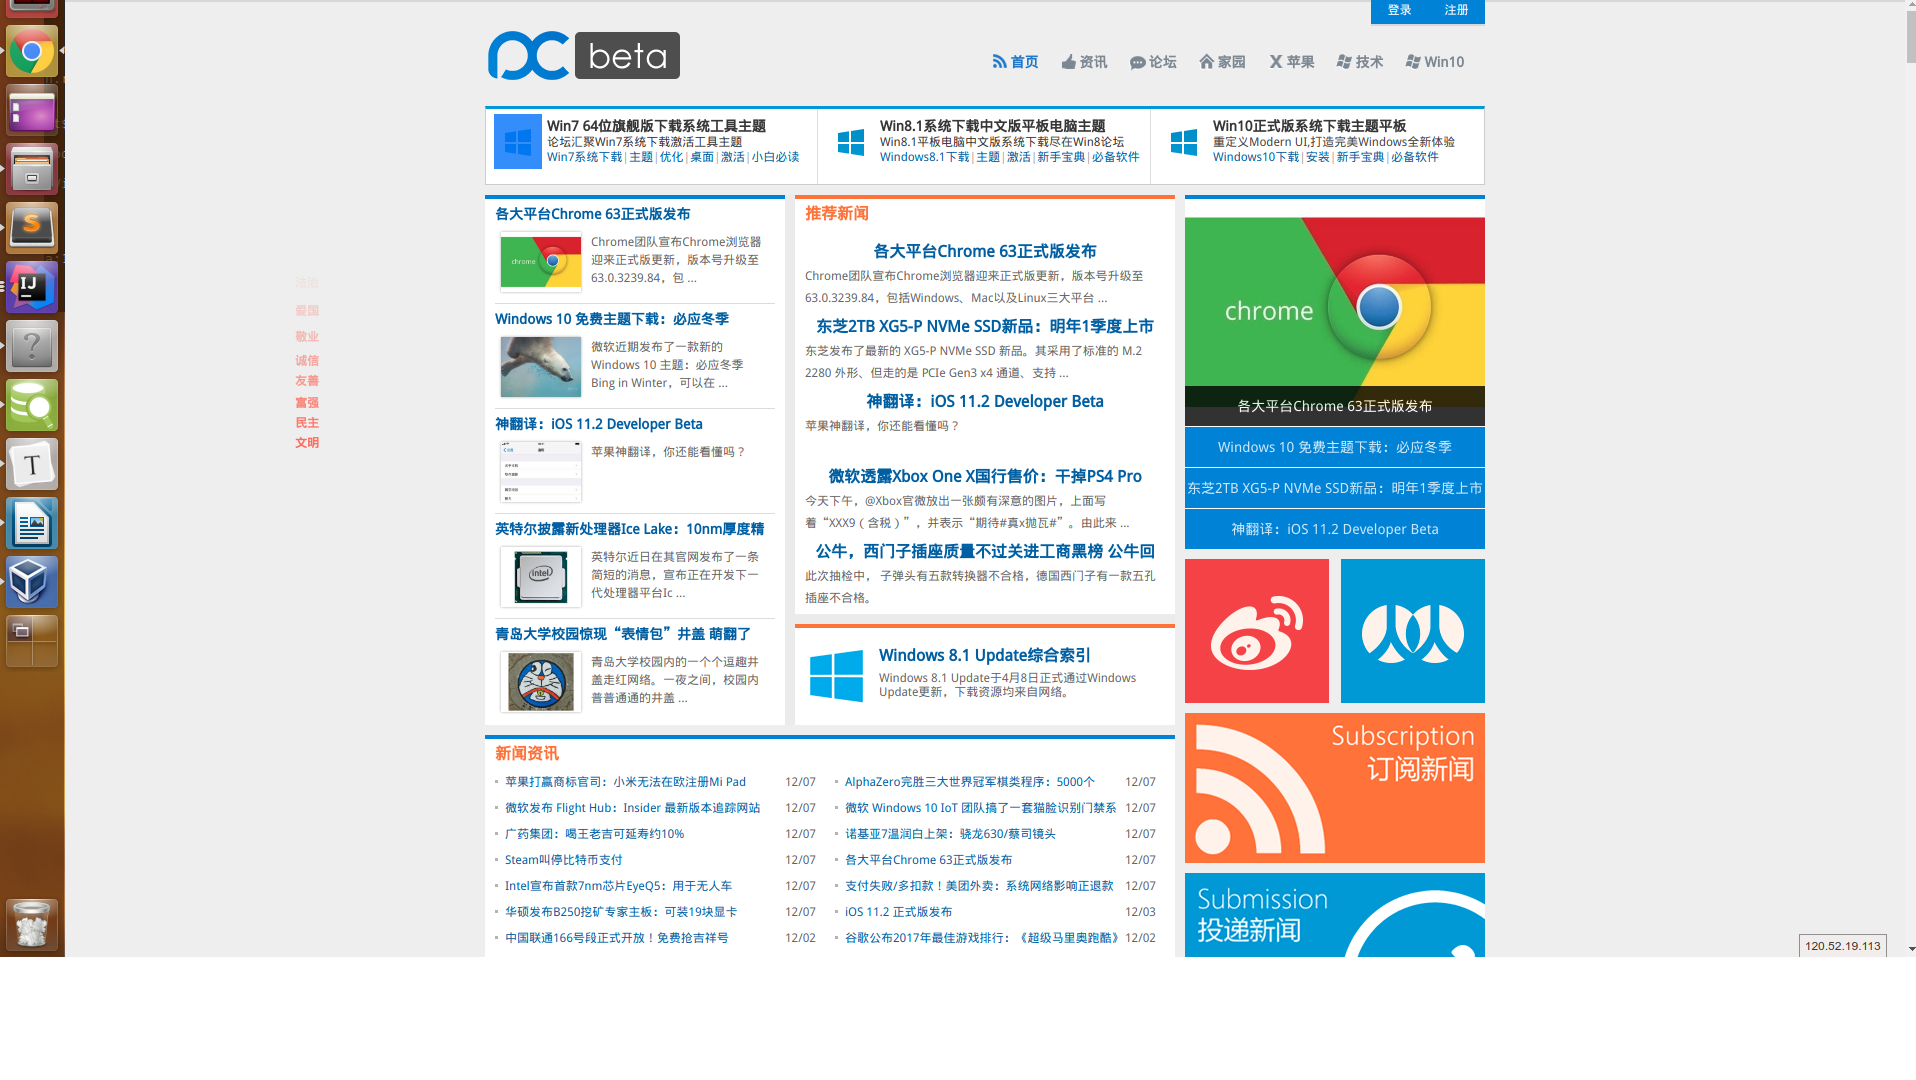
Task: Open the 小白必读 link under Win7
Action: pyautogui.click(x=775, y=157)
